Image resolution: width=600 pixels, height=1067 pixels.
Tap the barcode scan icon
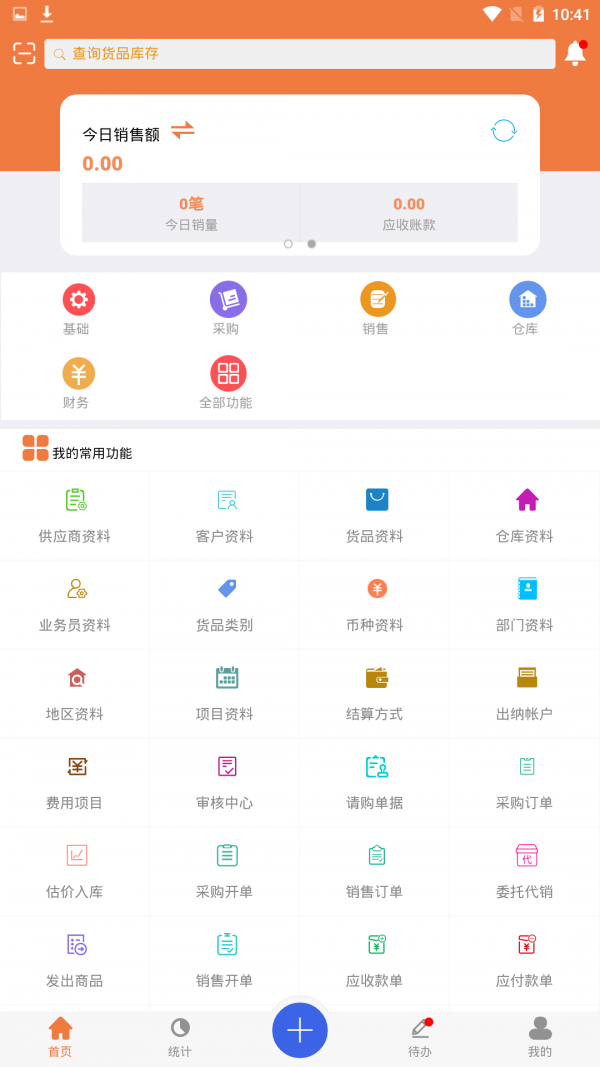(x=24, y=54)
